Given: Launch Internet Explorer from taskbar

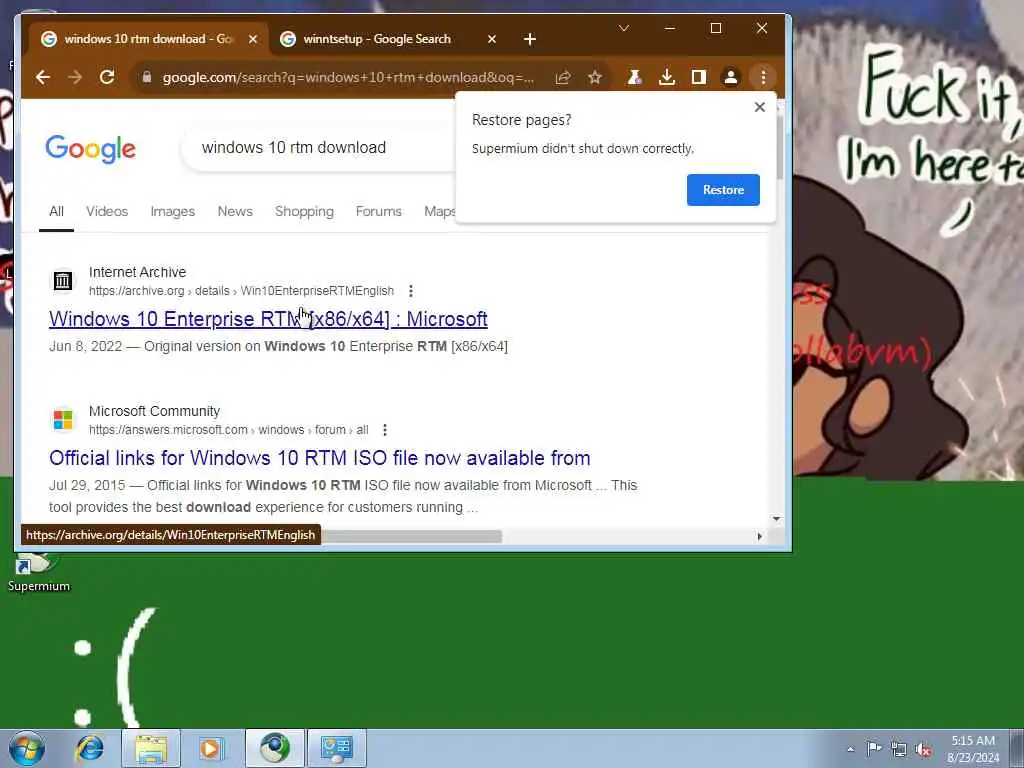Looking at the screenshot, I should (89, 748).
